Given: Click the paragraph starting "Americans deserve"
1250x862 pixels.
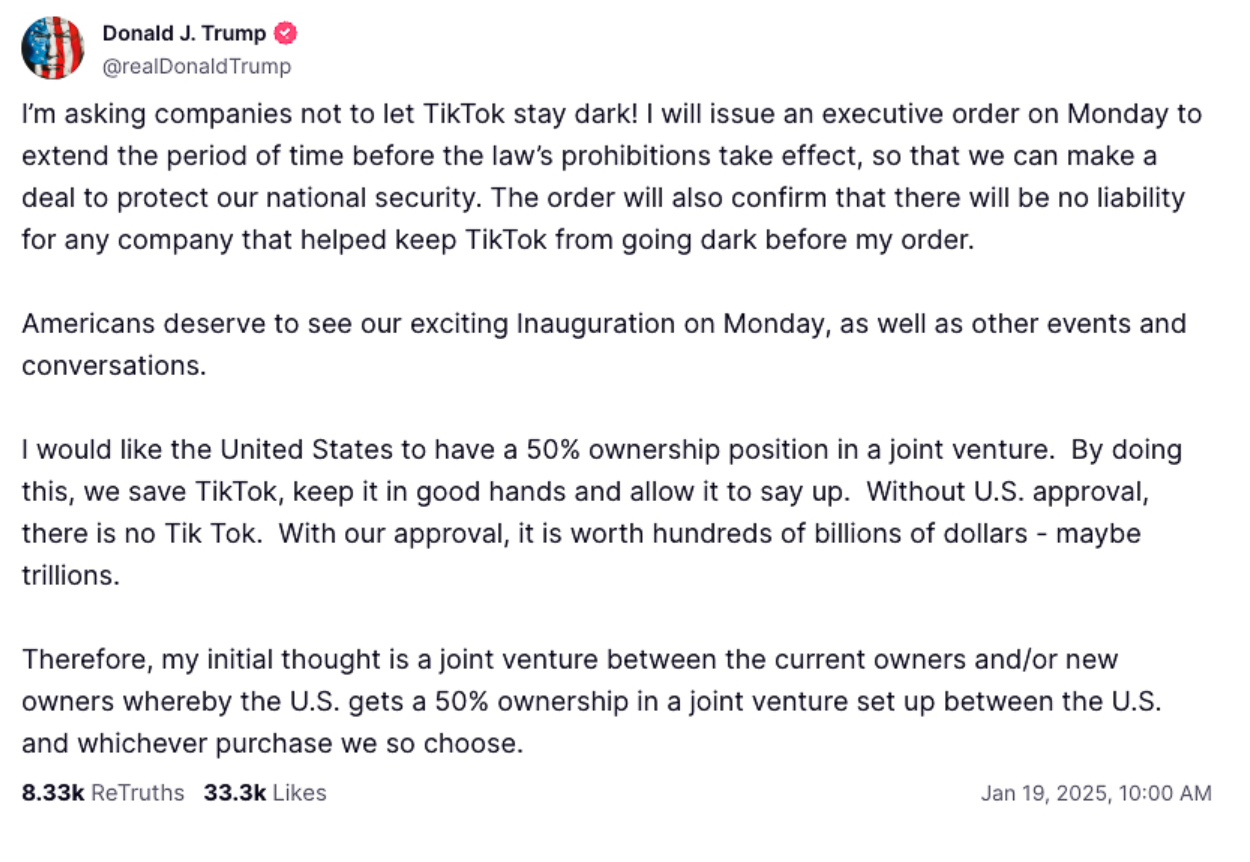Looking at the screenshot, I should (604, 345).
